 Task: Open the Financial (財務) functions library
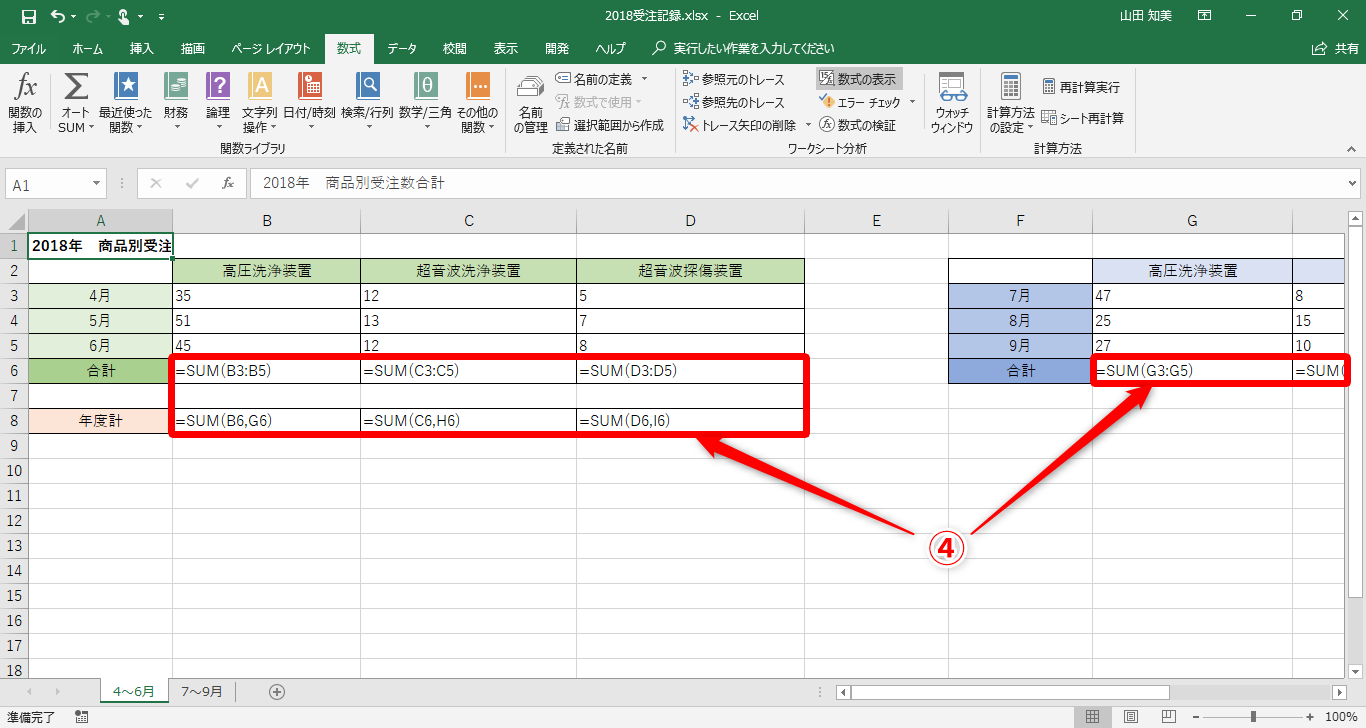tap(176, 103)
